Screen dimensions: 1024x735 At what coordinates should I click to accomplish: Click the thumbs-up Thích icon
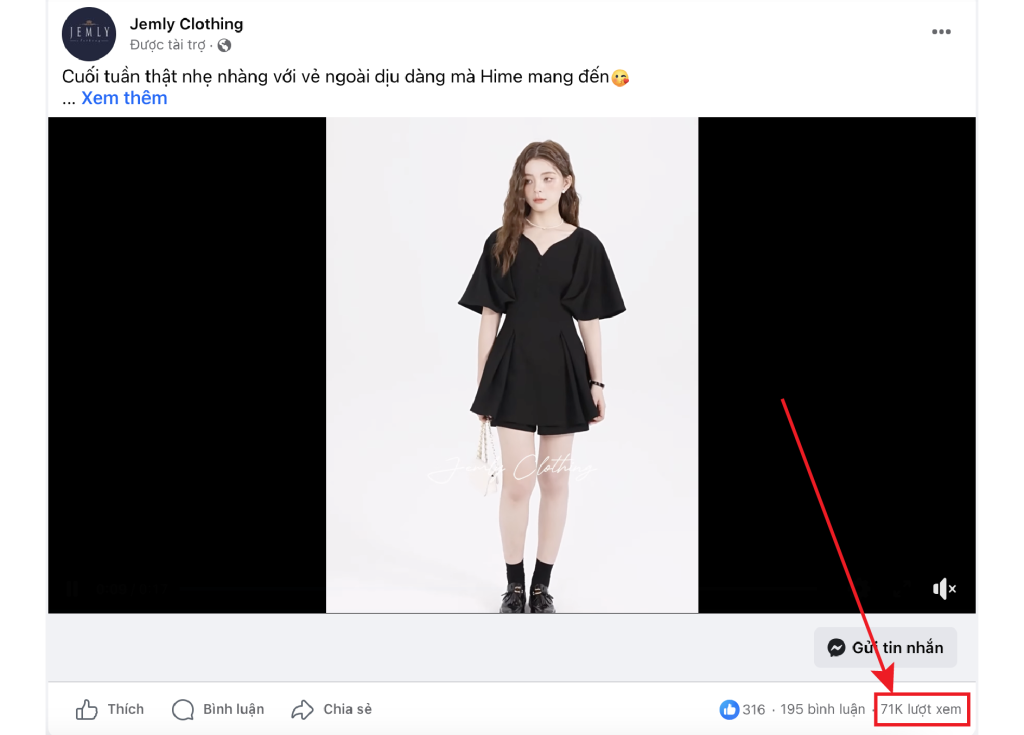pos(87,710)
